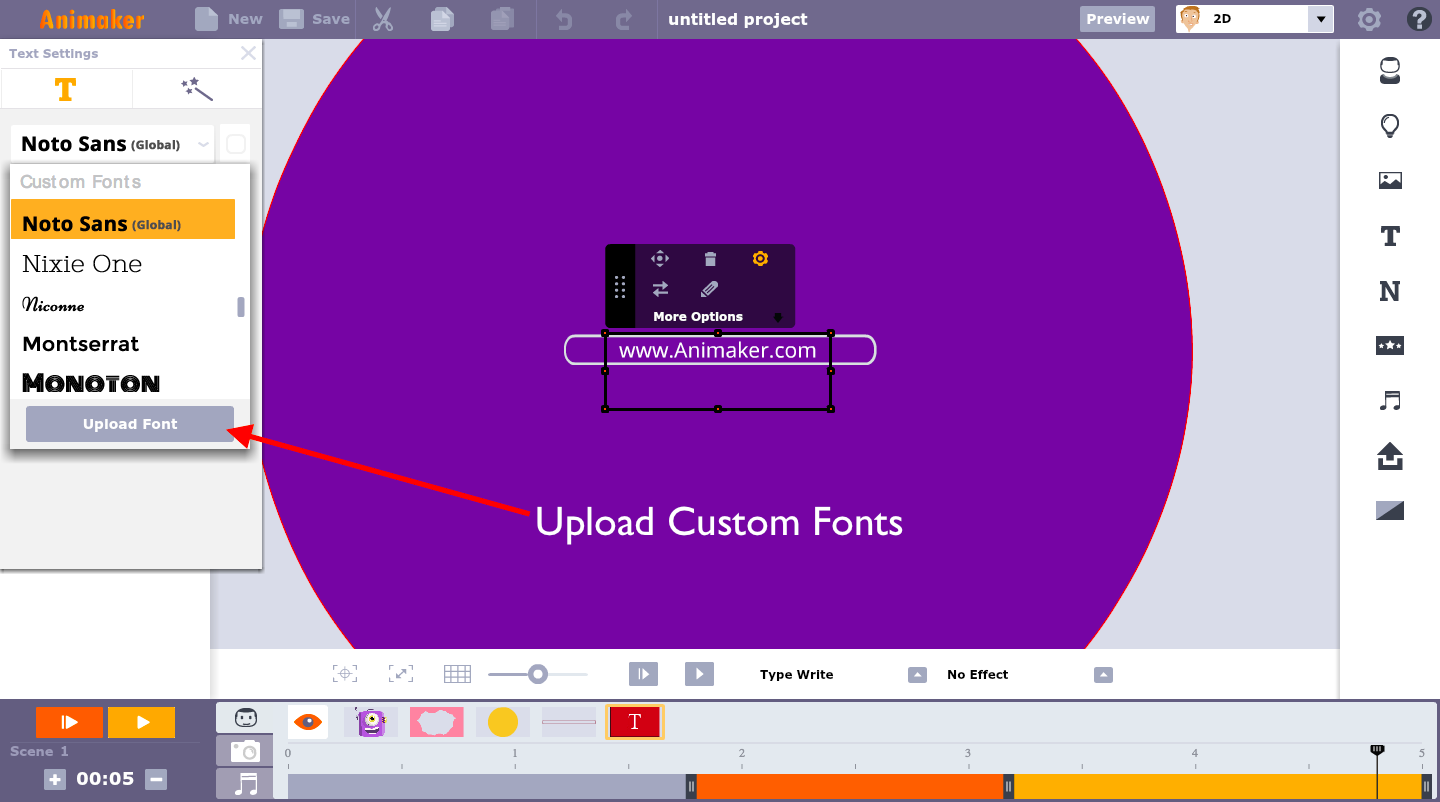Open the Sound music note library
The height and width of the screenshot is (802, 1440).
[x=1390, y=401]
